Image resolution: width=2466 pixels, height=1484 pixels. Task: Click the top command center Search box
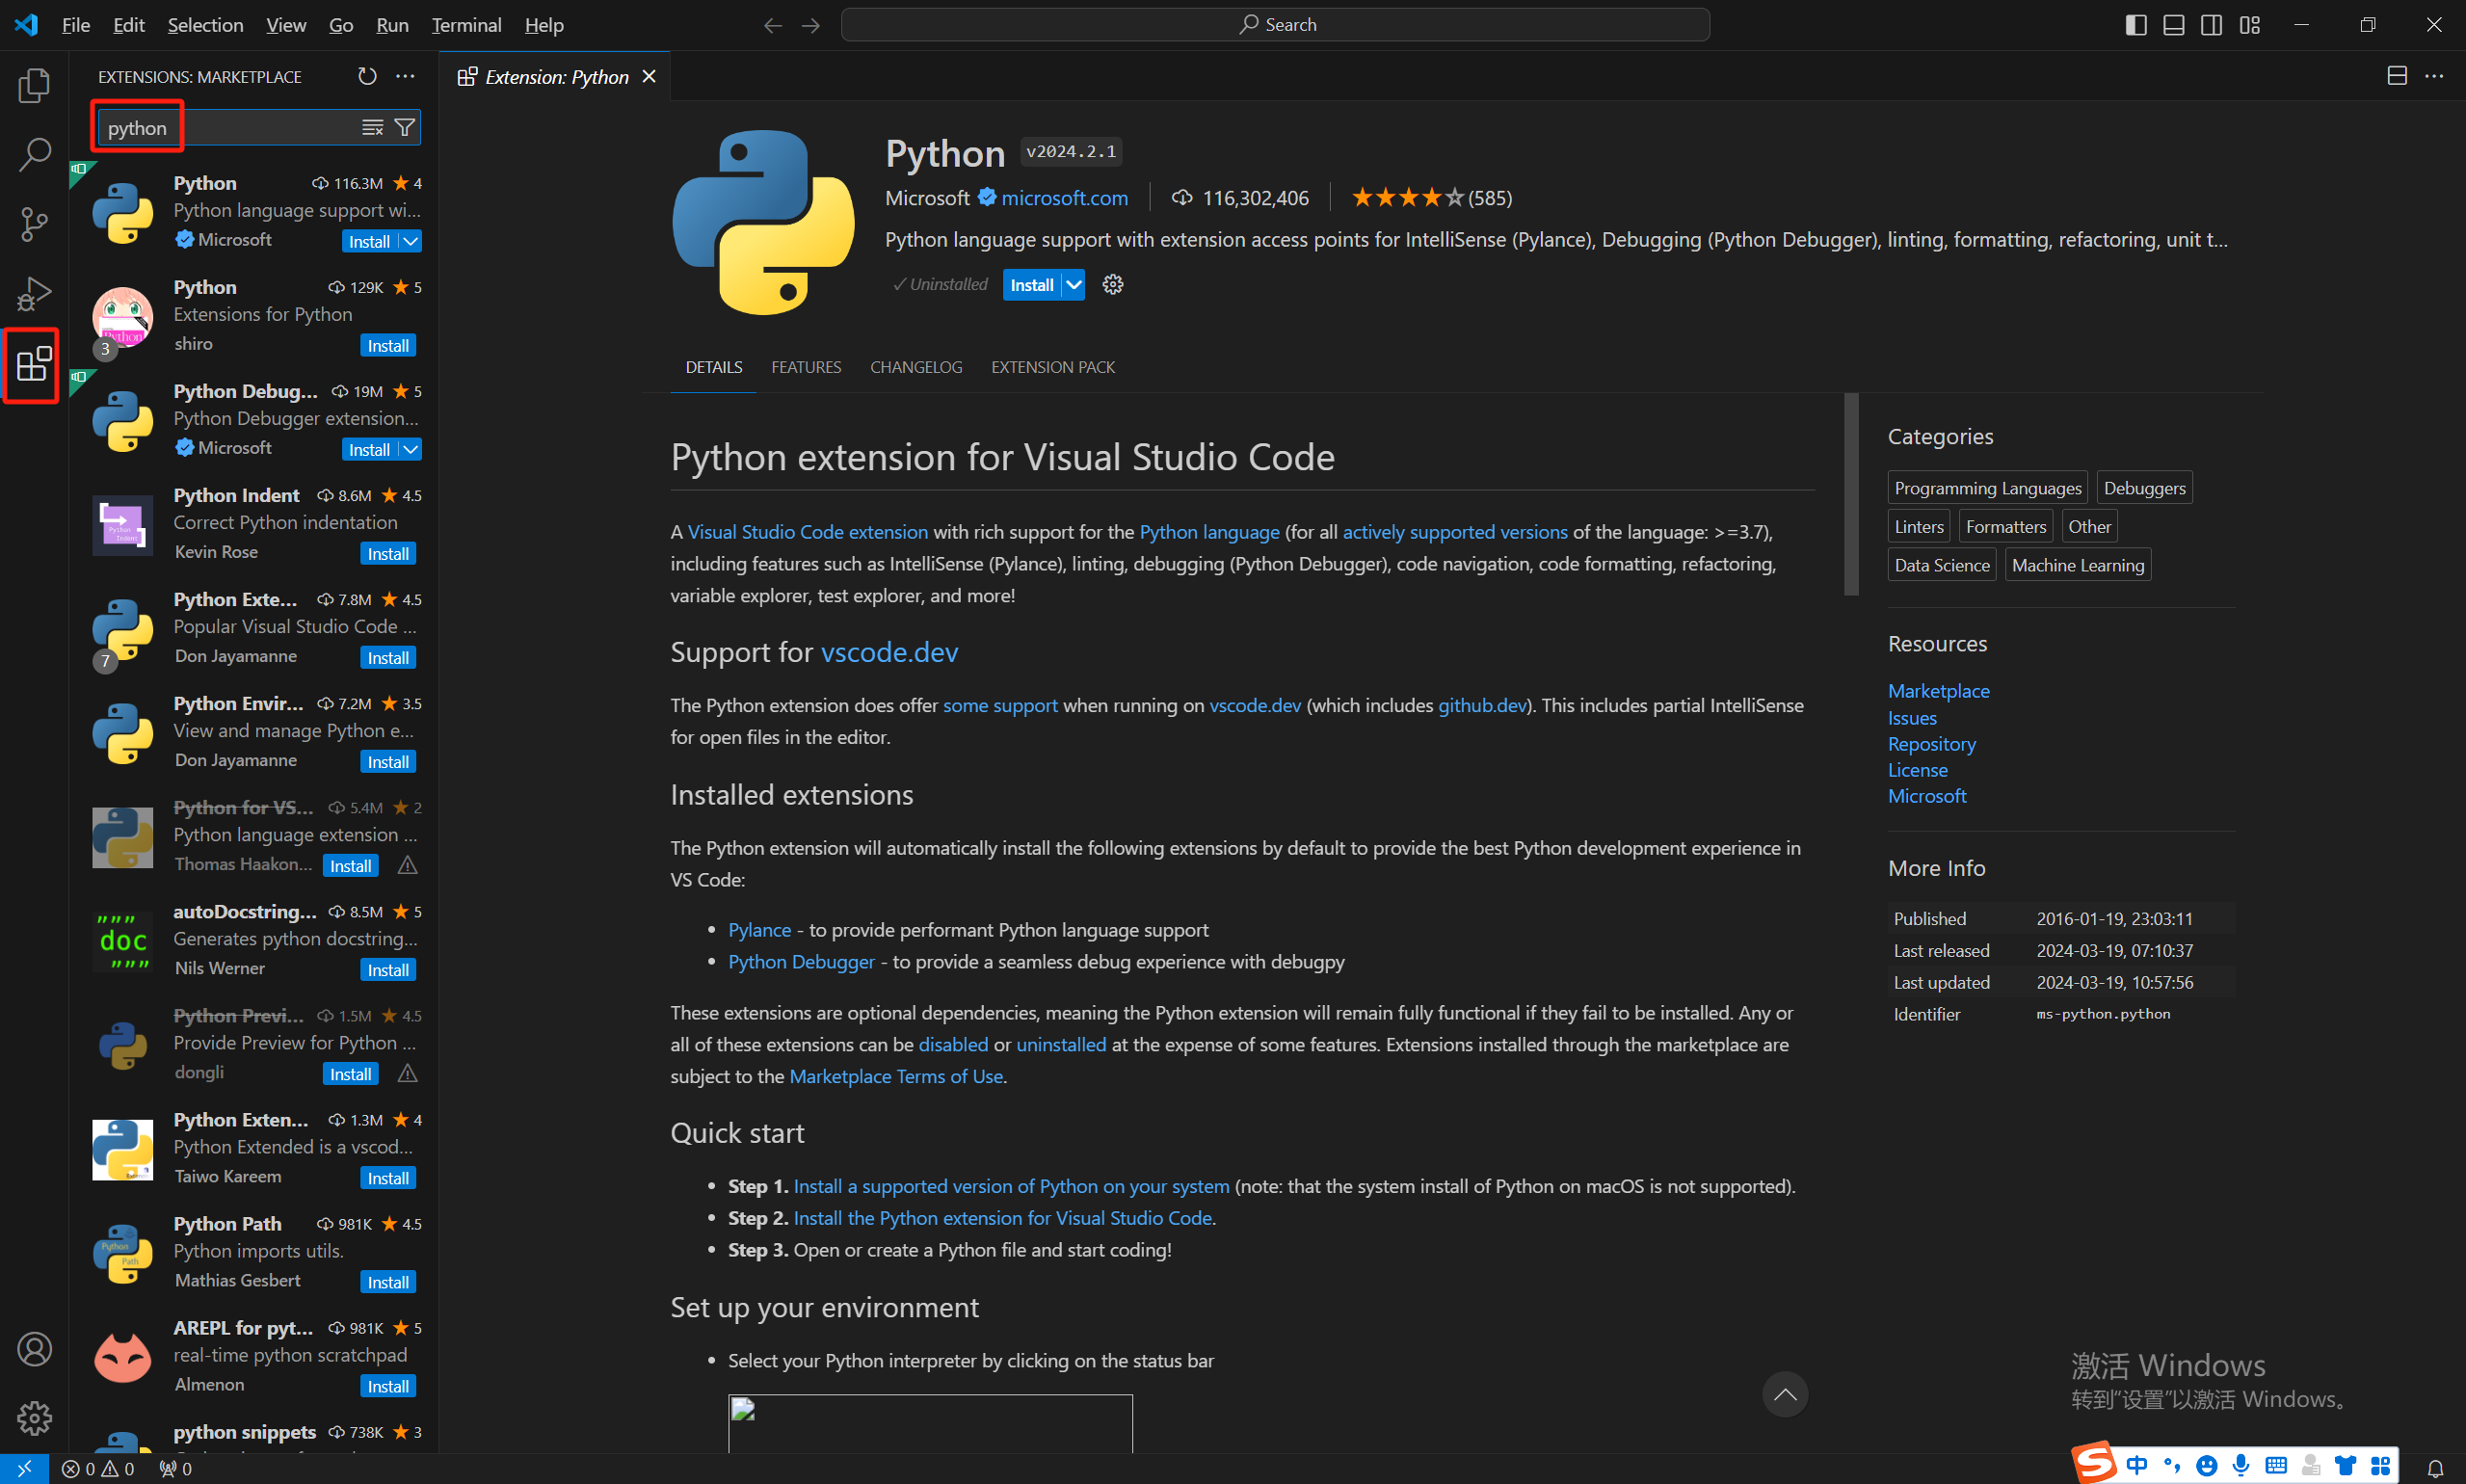click(x=1275, y=25)
